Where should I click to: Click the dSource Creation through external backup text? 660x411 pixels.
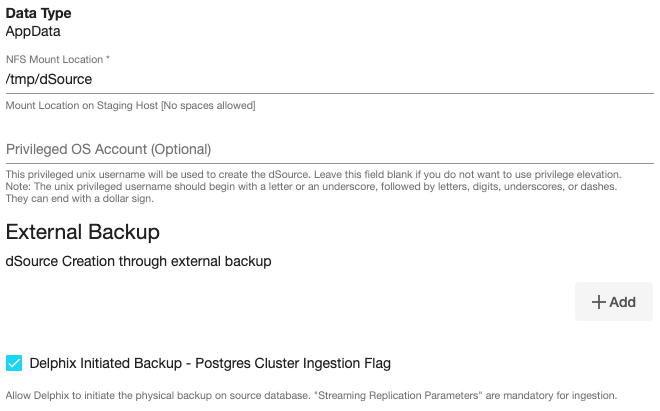click(139, 262)
